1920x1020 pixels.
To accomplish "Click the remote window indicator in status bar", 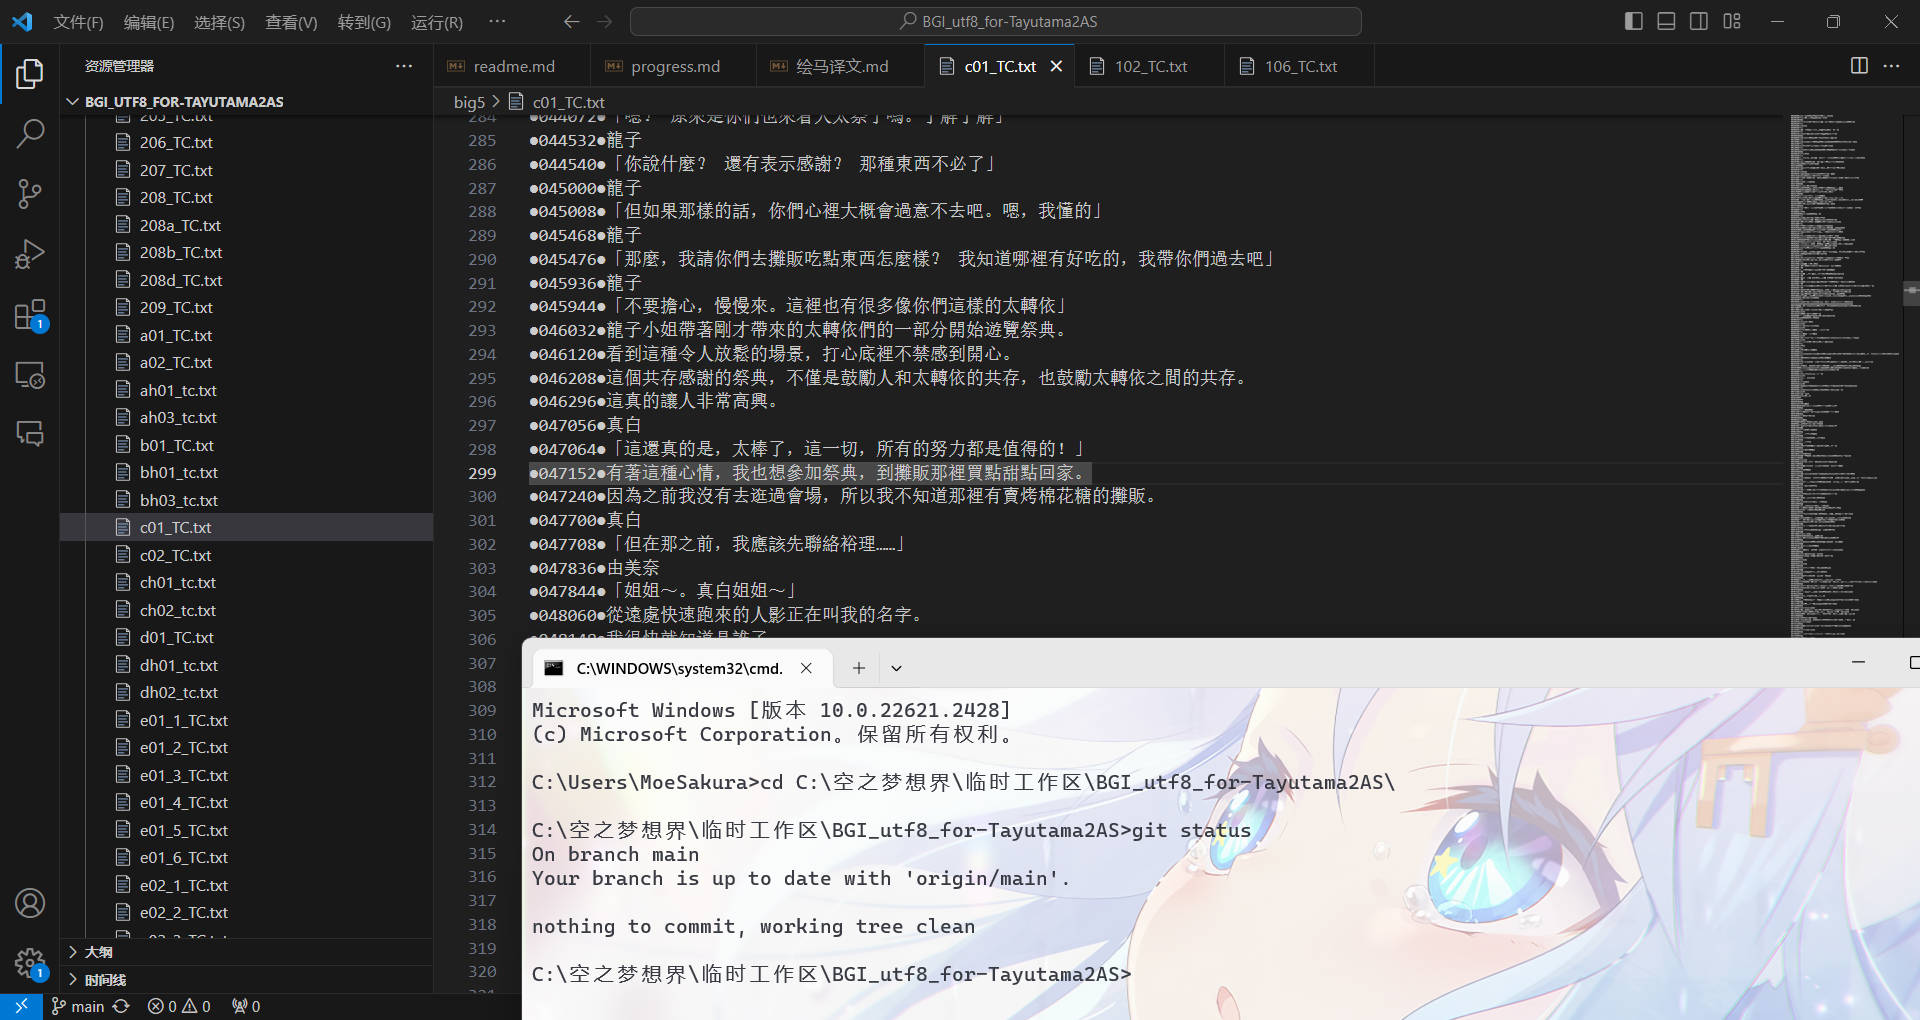I will click(21, 1006).
